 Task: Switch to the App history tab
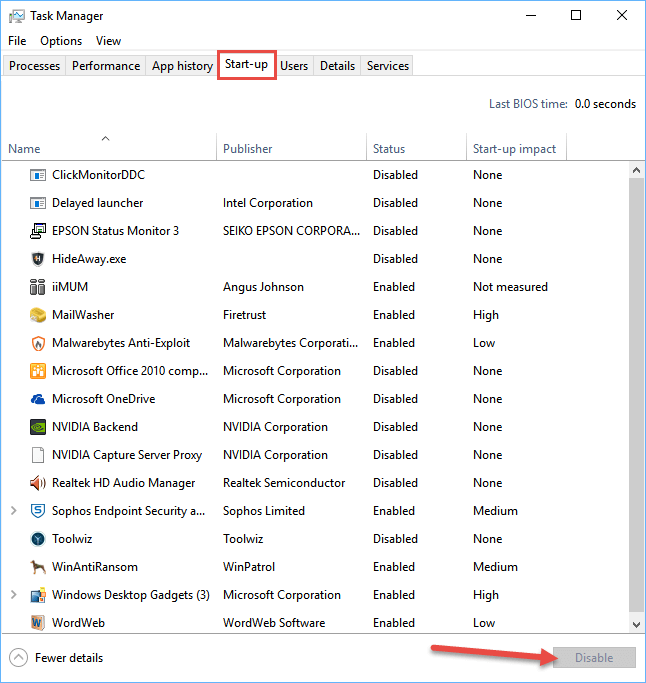(x=182, y=66)
